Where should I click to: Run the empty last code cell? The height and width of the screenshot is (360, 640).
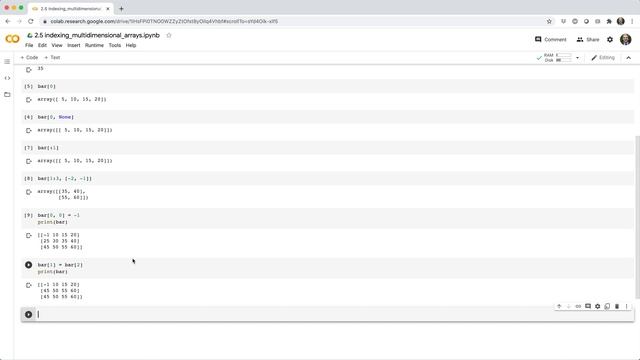point(29,314)
